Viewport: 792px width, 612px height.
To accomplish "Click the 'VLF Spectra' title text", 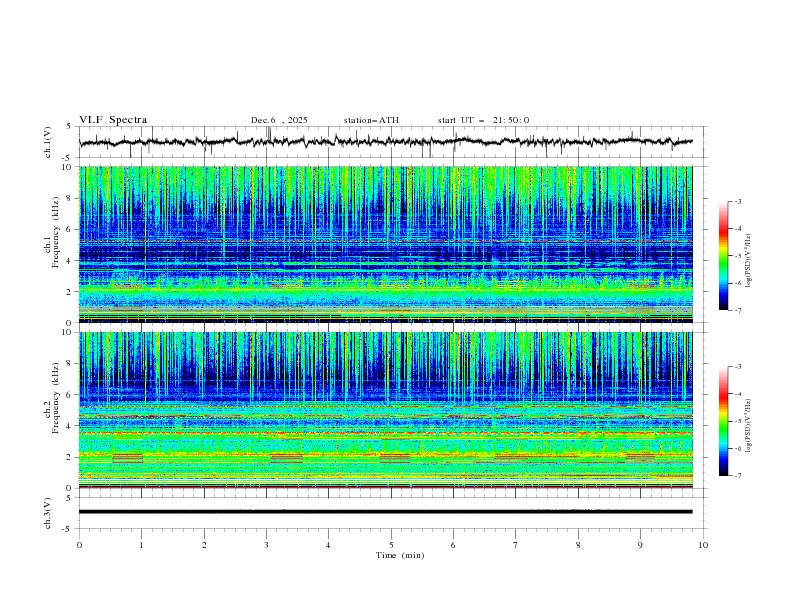I will 113,120.
